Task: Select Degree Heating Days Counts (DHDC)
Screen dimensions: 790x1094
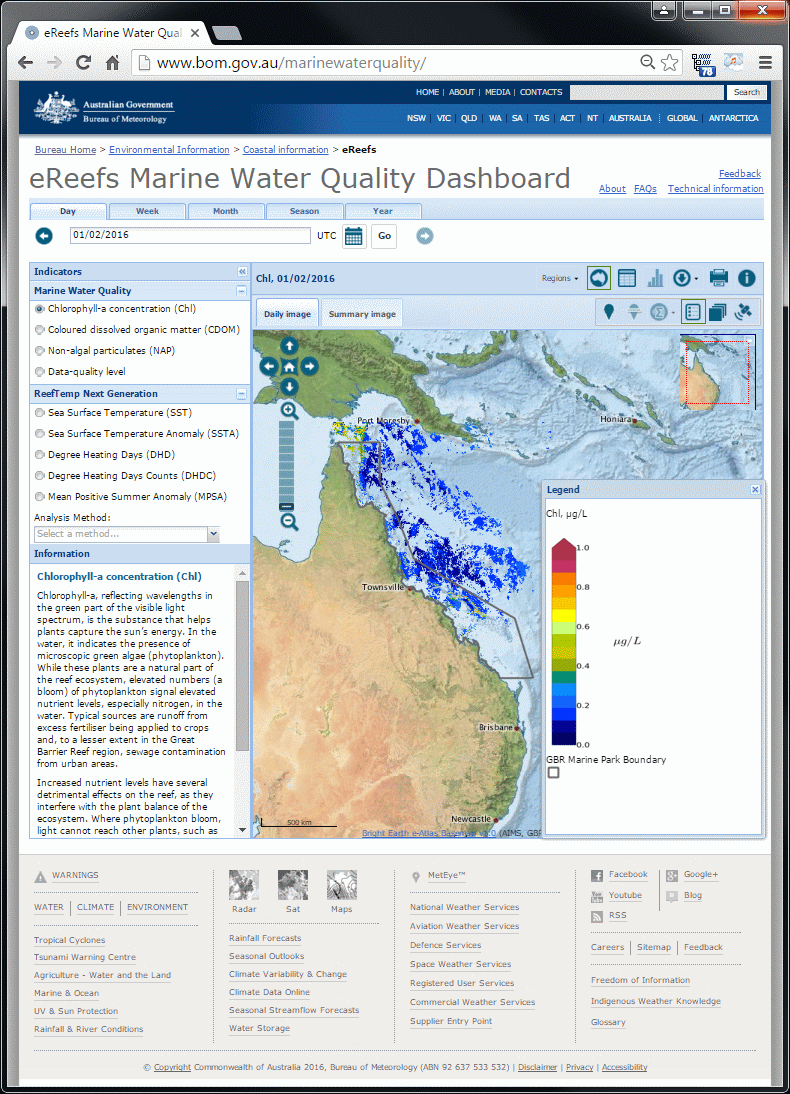Action: point(40,475)
